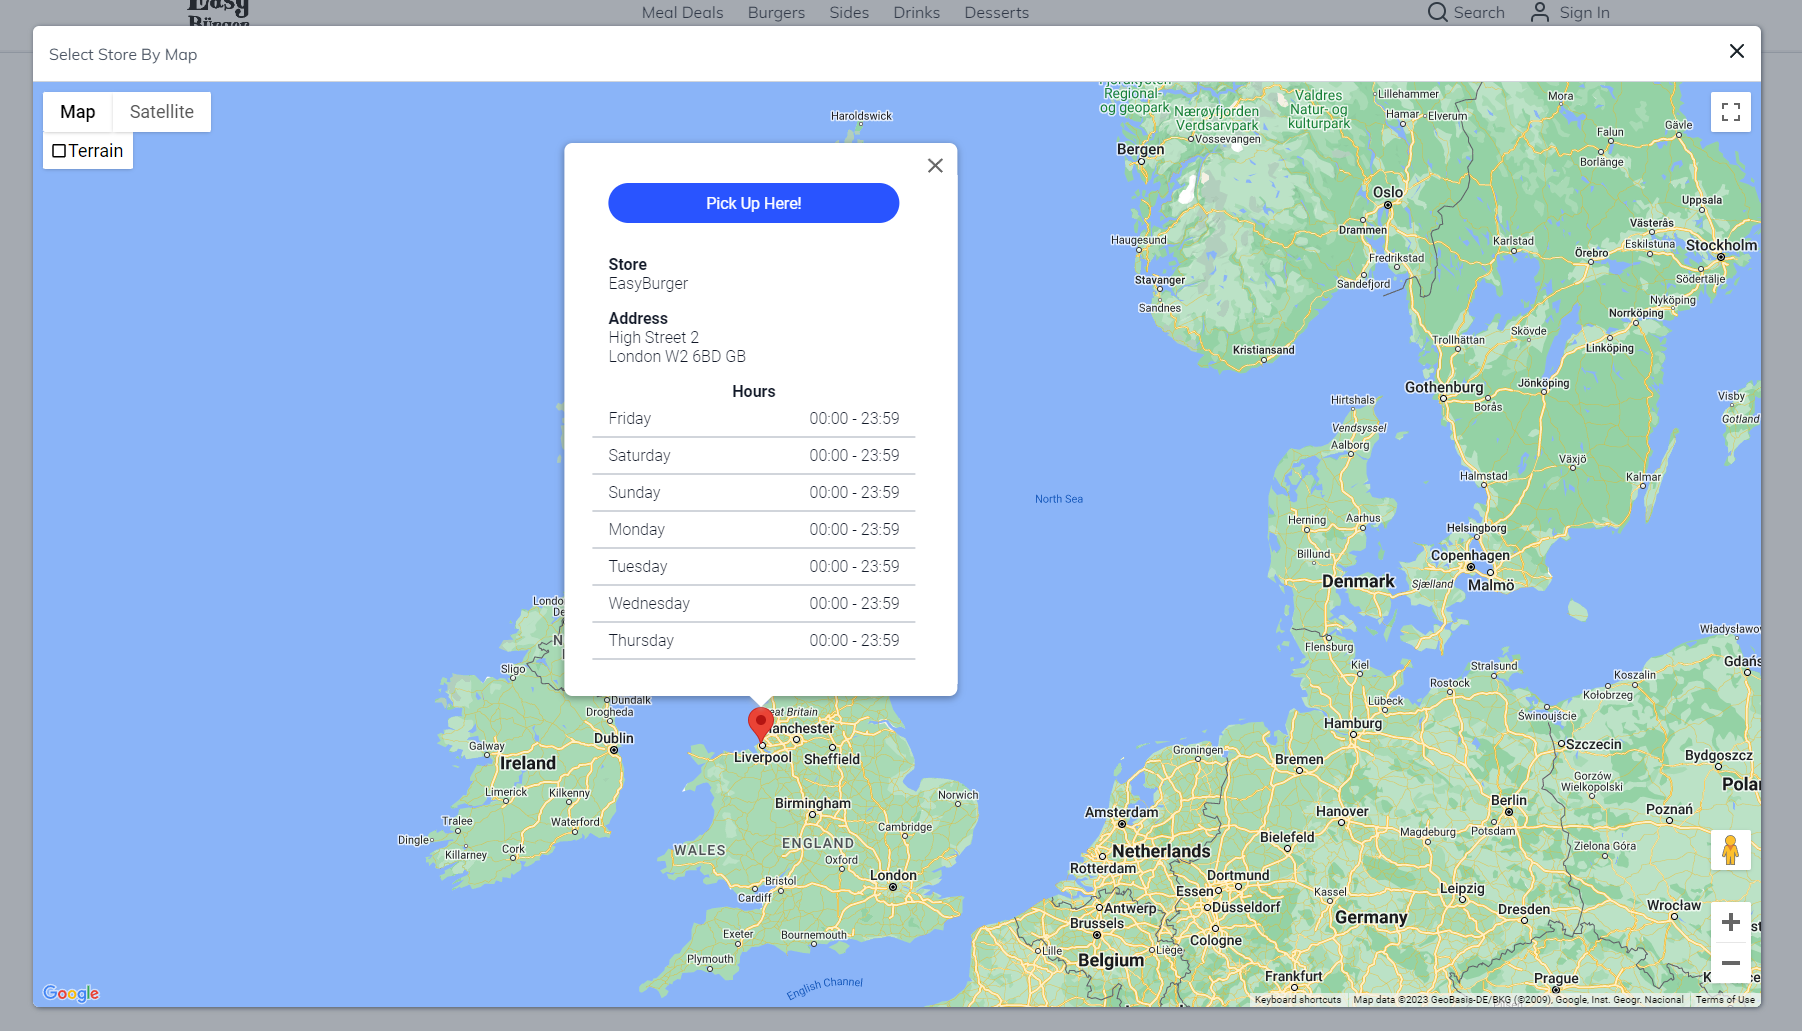The width and height of the screenshot is (1802, 1031).
Task: Click the Sign In user icon
Action: click(1539, 12)
